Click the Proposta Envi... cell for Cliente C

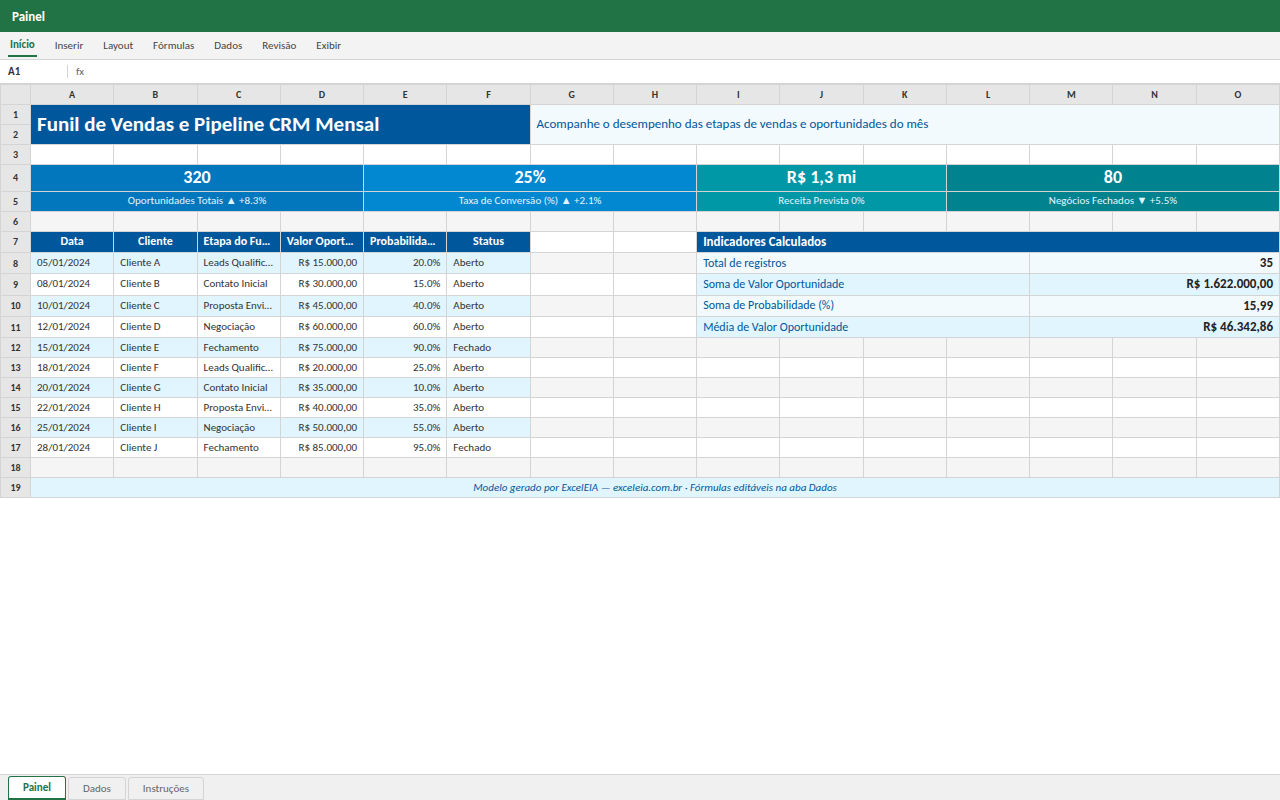238,306
